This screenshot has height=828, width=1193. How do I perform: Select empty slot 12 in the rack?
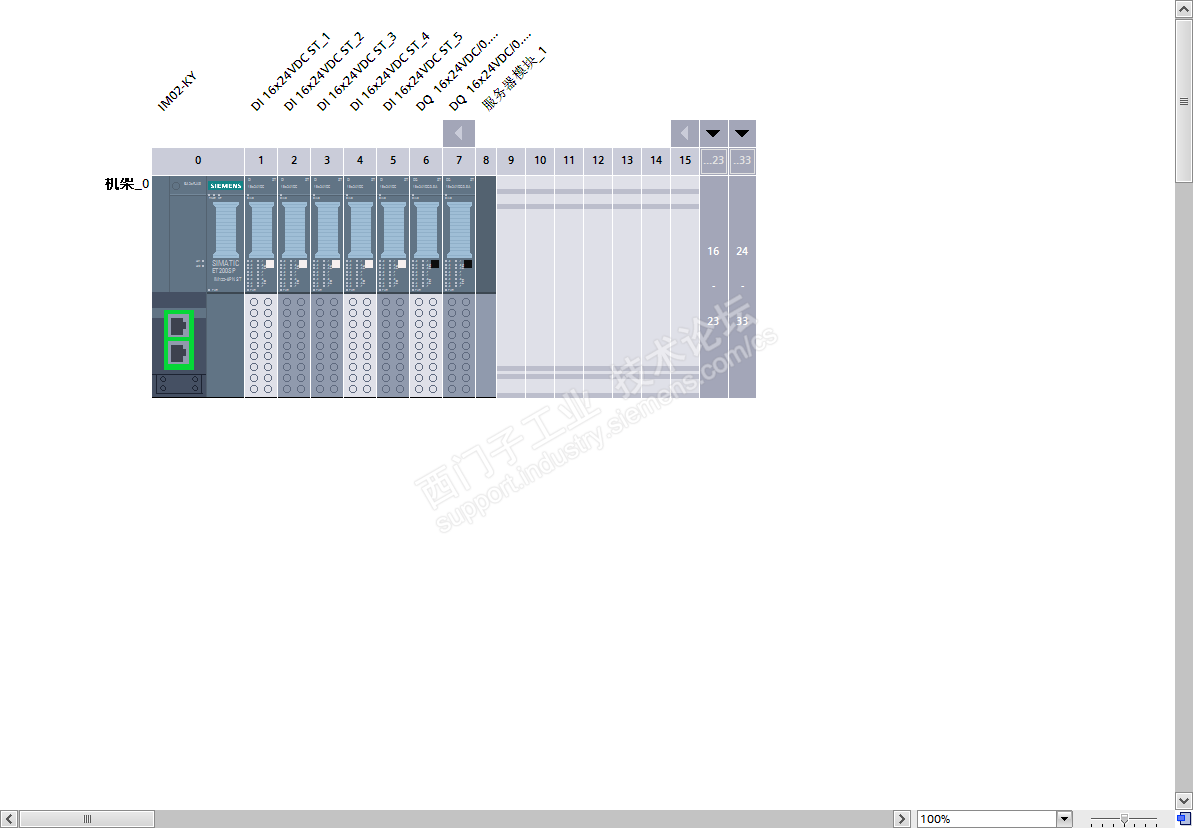tap(598, 286)
